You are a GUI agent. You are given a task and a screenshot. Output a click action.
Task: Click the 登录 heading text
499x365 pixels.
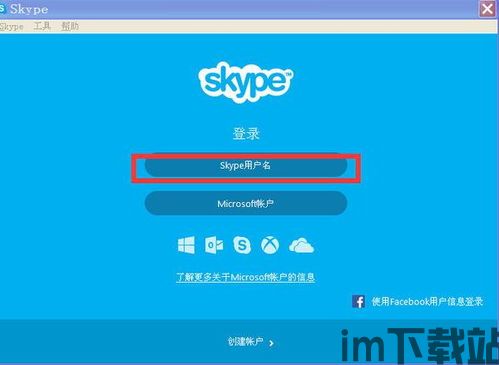click(246, 134)
